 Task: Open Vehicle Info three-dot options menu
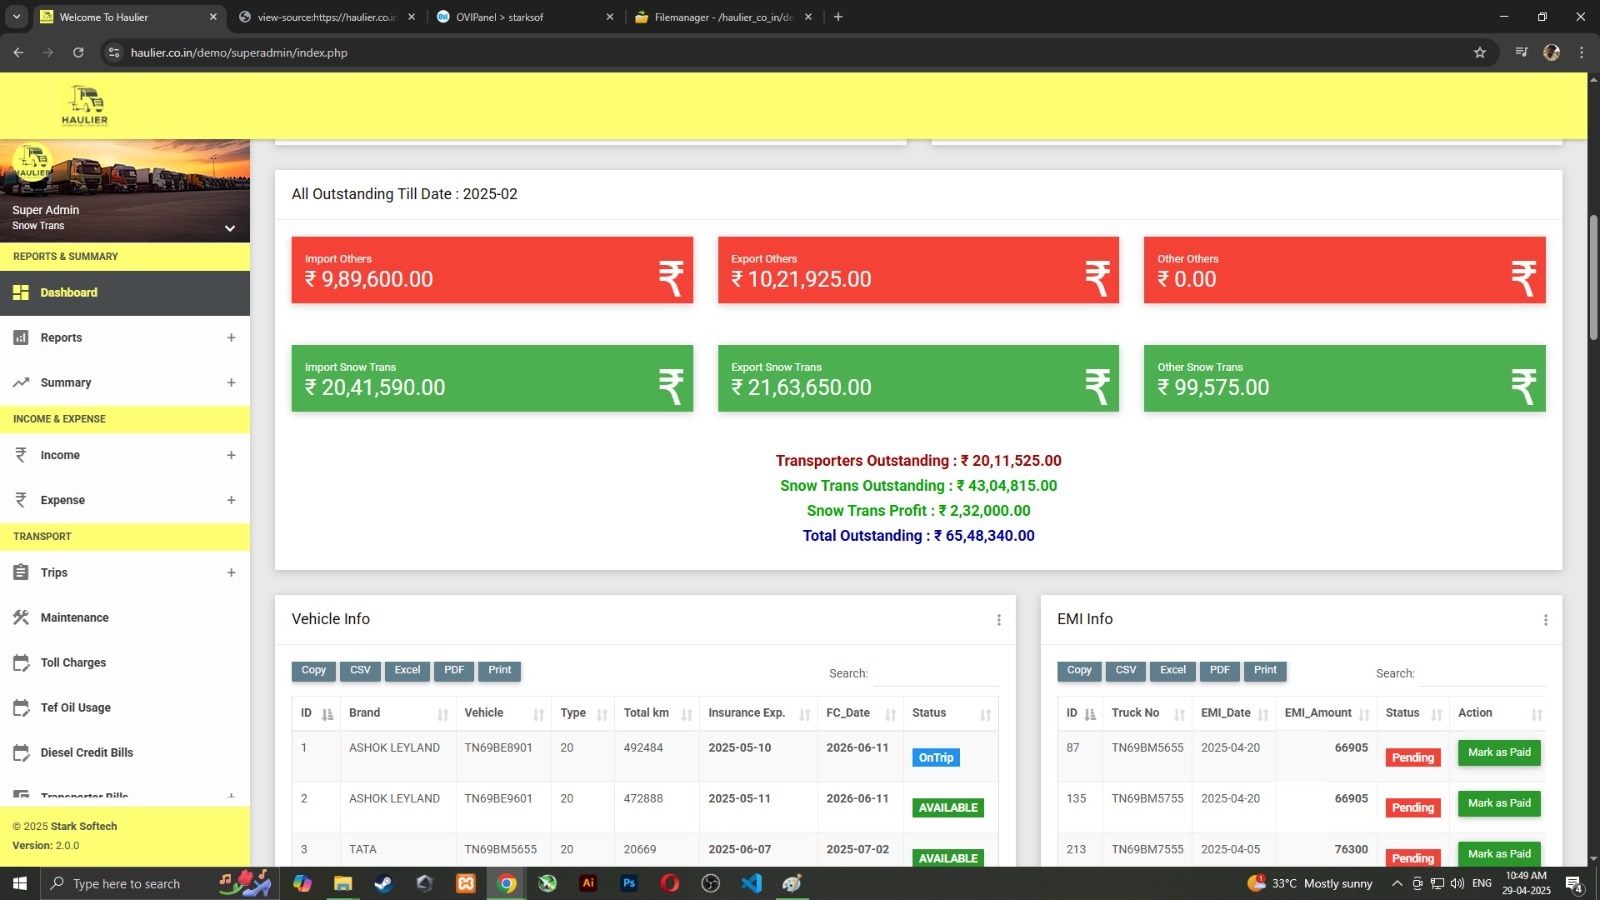[x=998, y=620]
